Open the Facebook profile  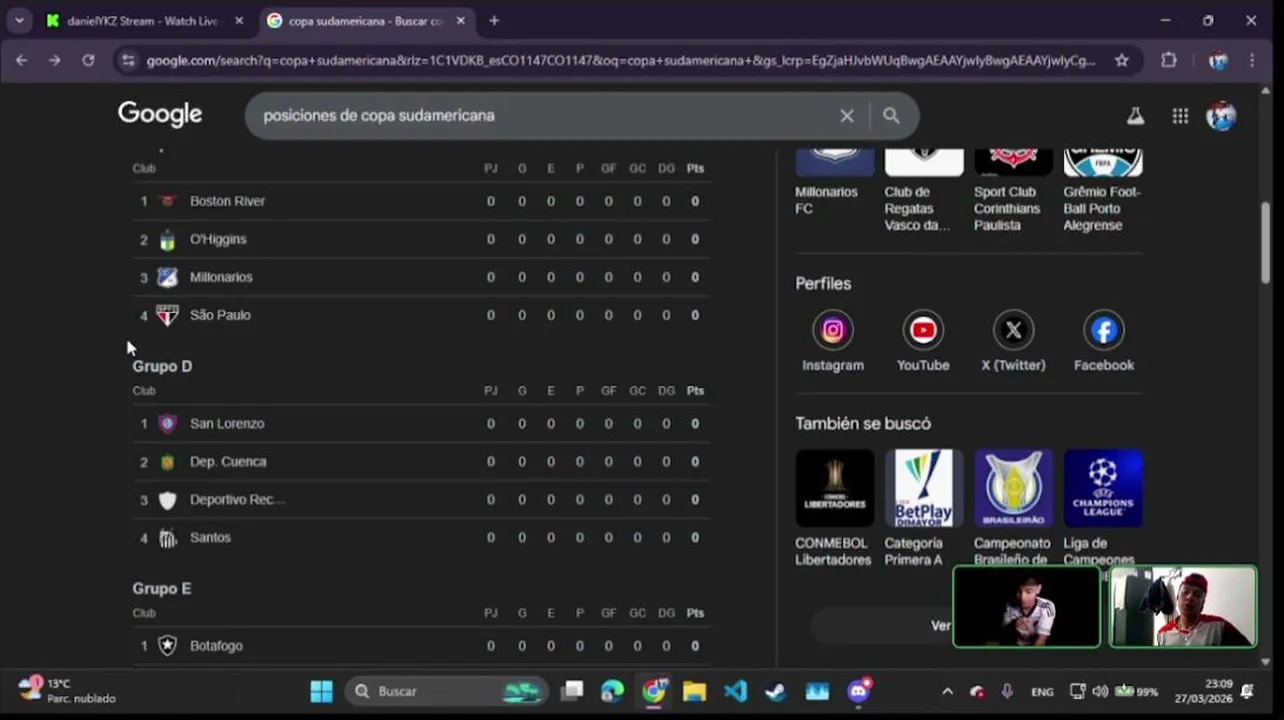(x=1104, y=343)
